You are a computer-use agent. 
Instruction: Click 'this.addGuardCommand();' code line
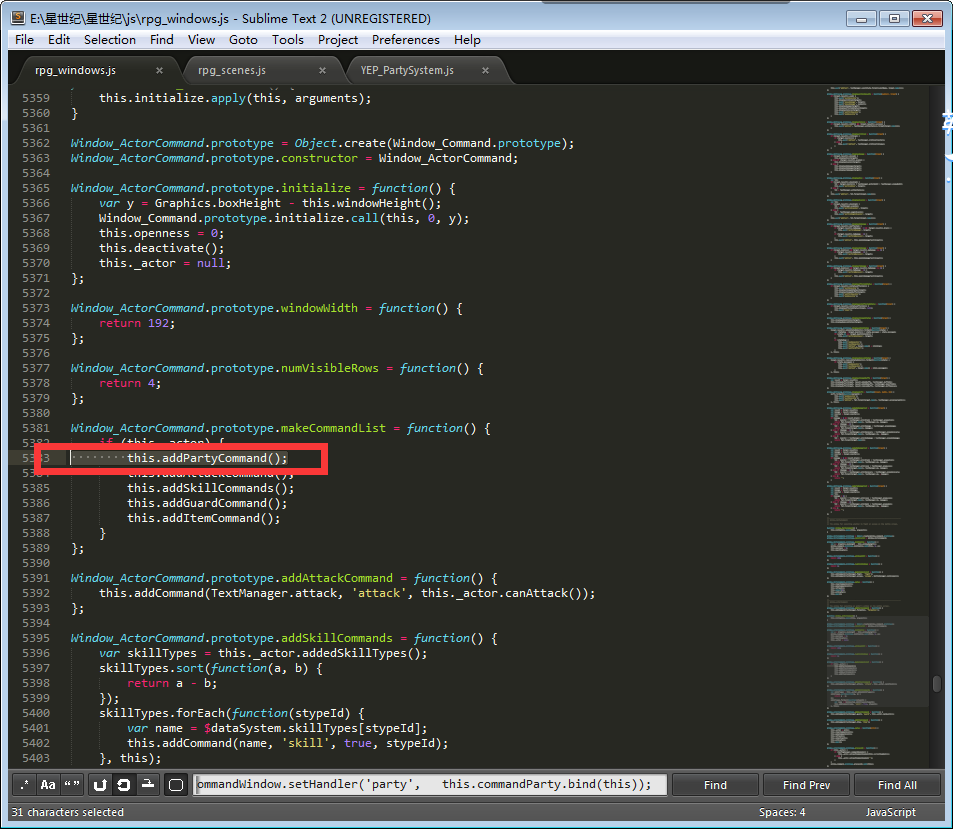[x=207, y=503]
